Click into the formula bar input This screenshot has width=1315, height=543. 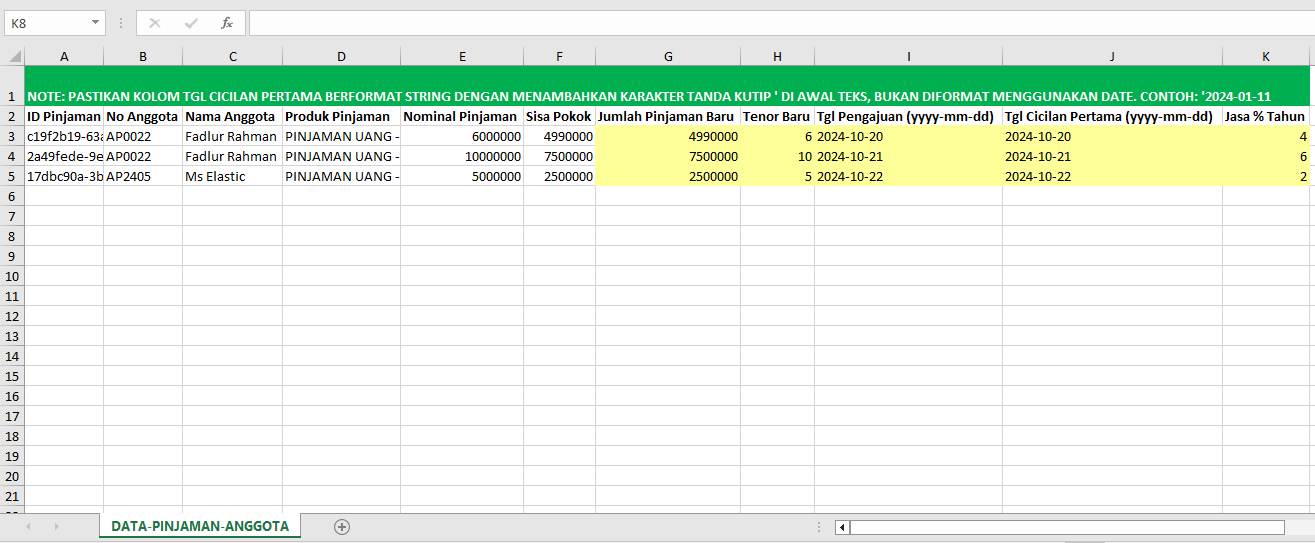point(781,23)
